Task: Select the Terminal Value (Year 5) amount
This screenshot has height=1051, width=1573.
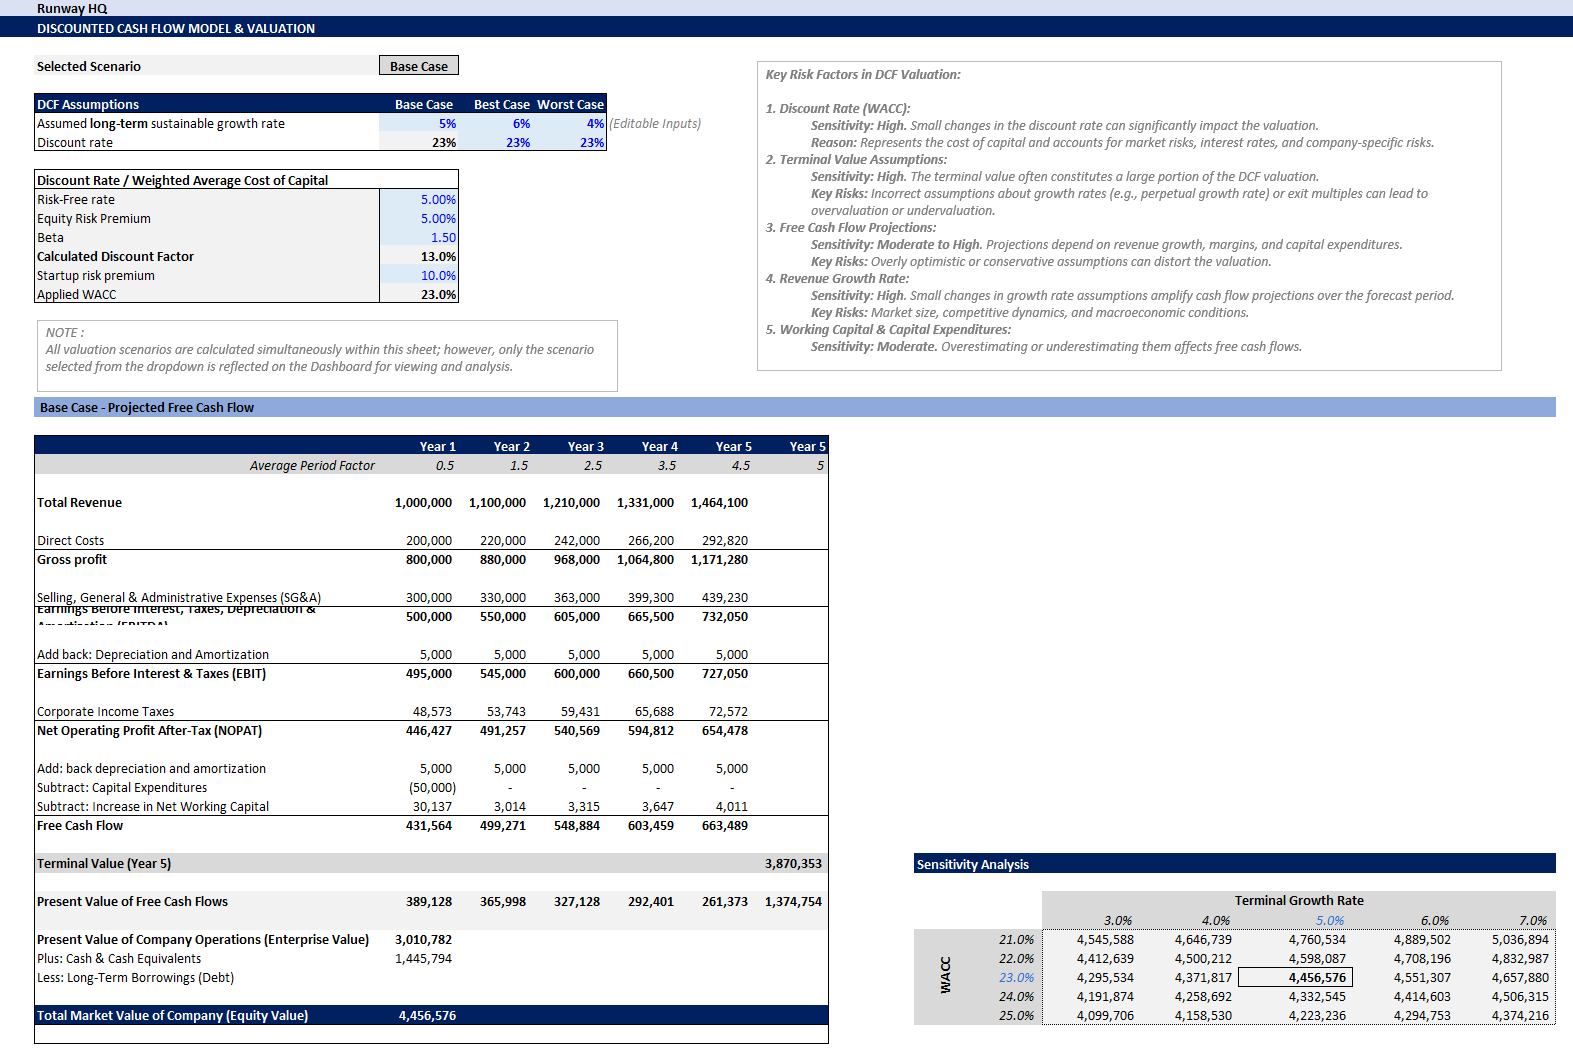Action: [792, 864]
